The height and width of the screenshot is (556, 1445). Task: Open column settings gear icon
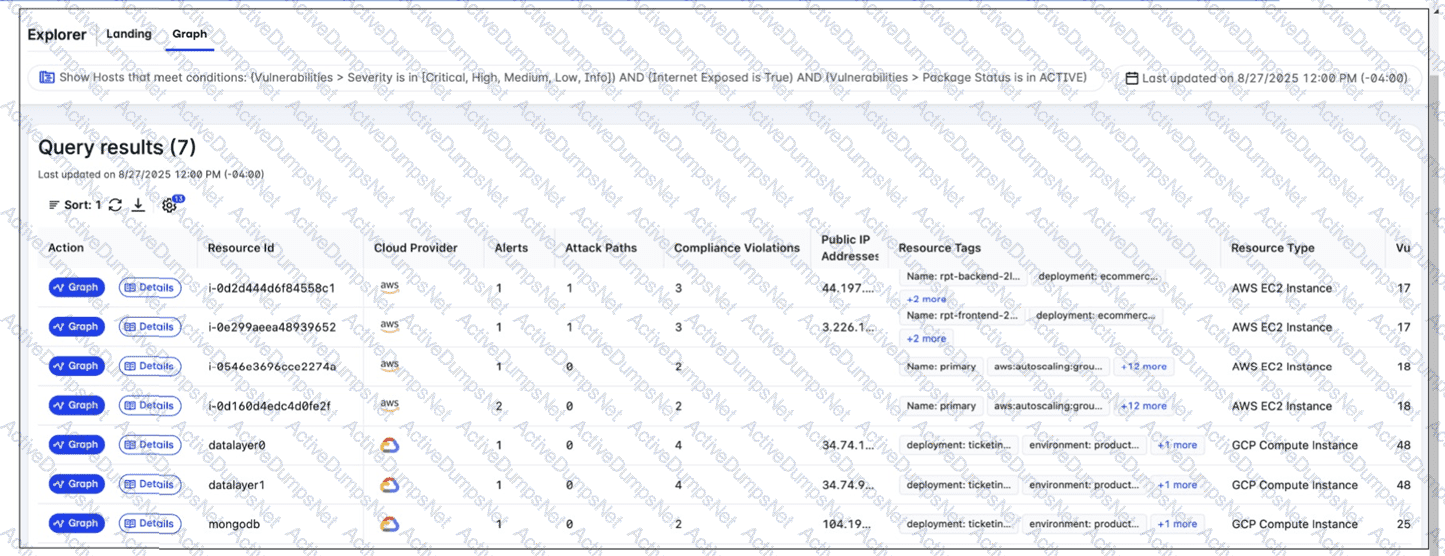(x=169, y=205)
